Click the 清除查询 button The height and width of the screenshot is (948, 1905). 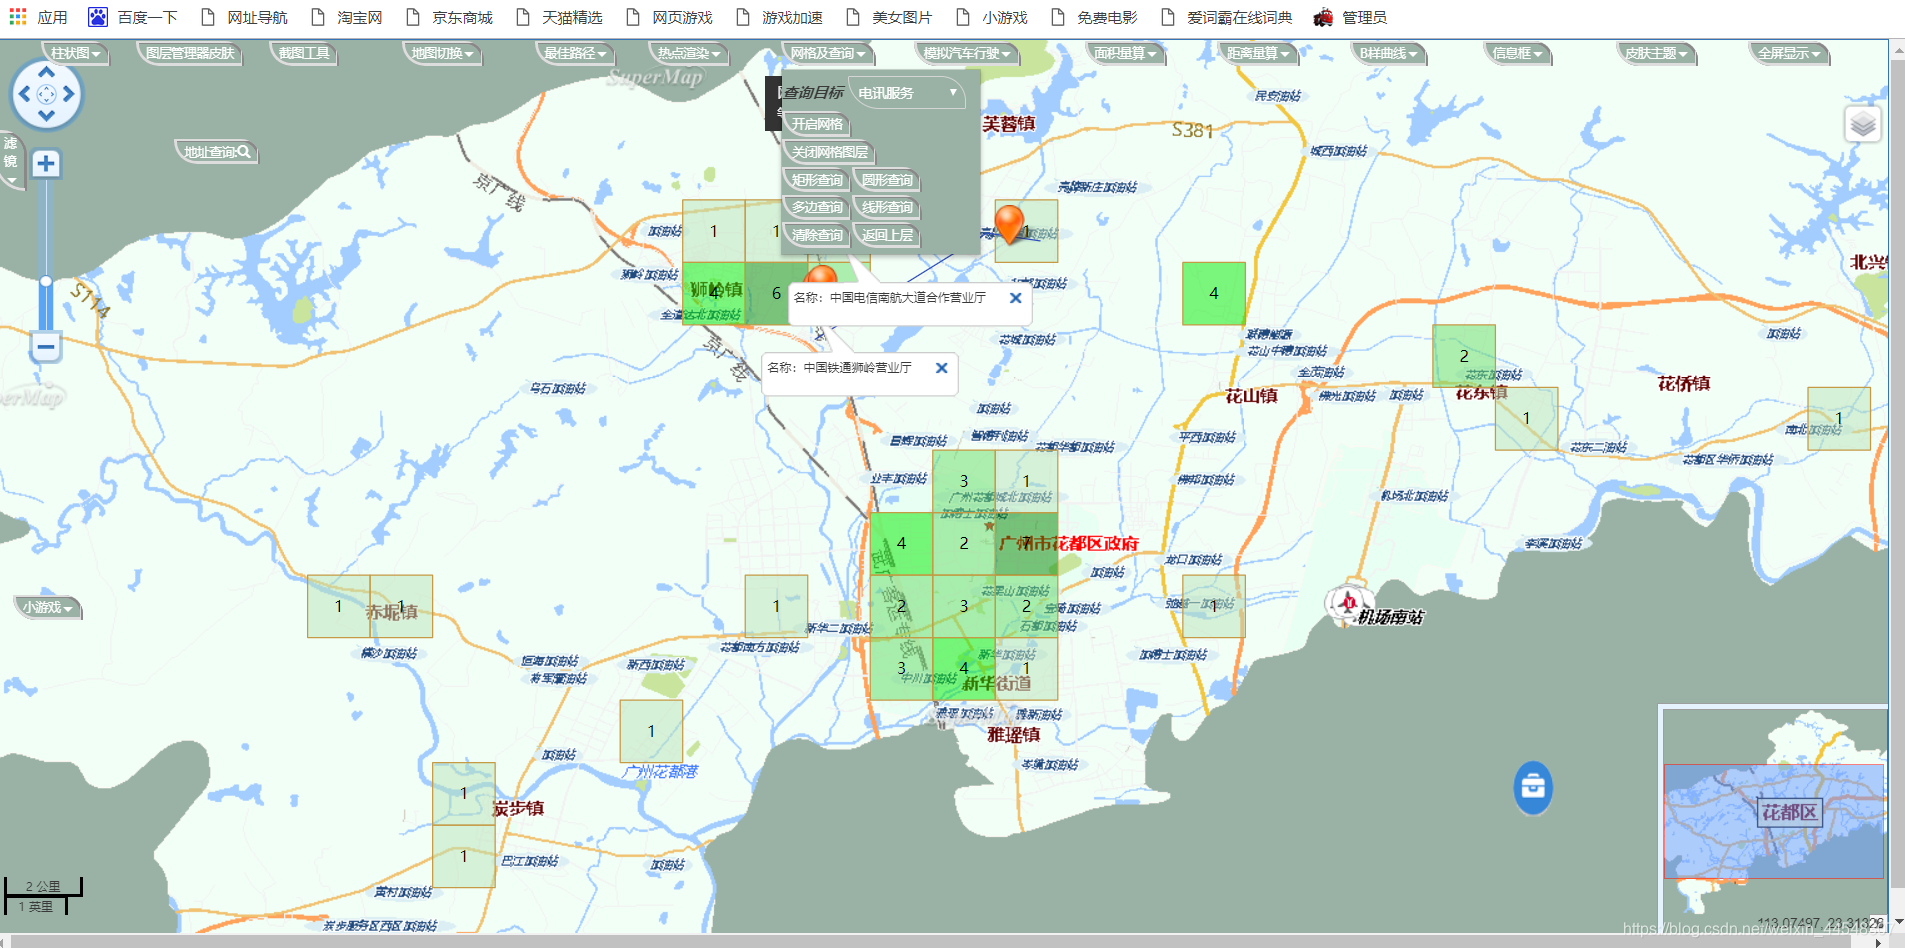tap(817, 236)
